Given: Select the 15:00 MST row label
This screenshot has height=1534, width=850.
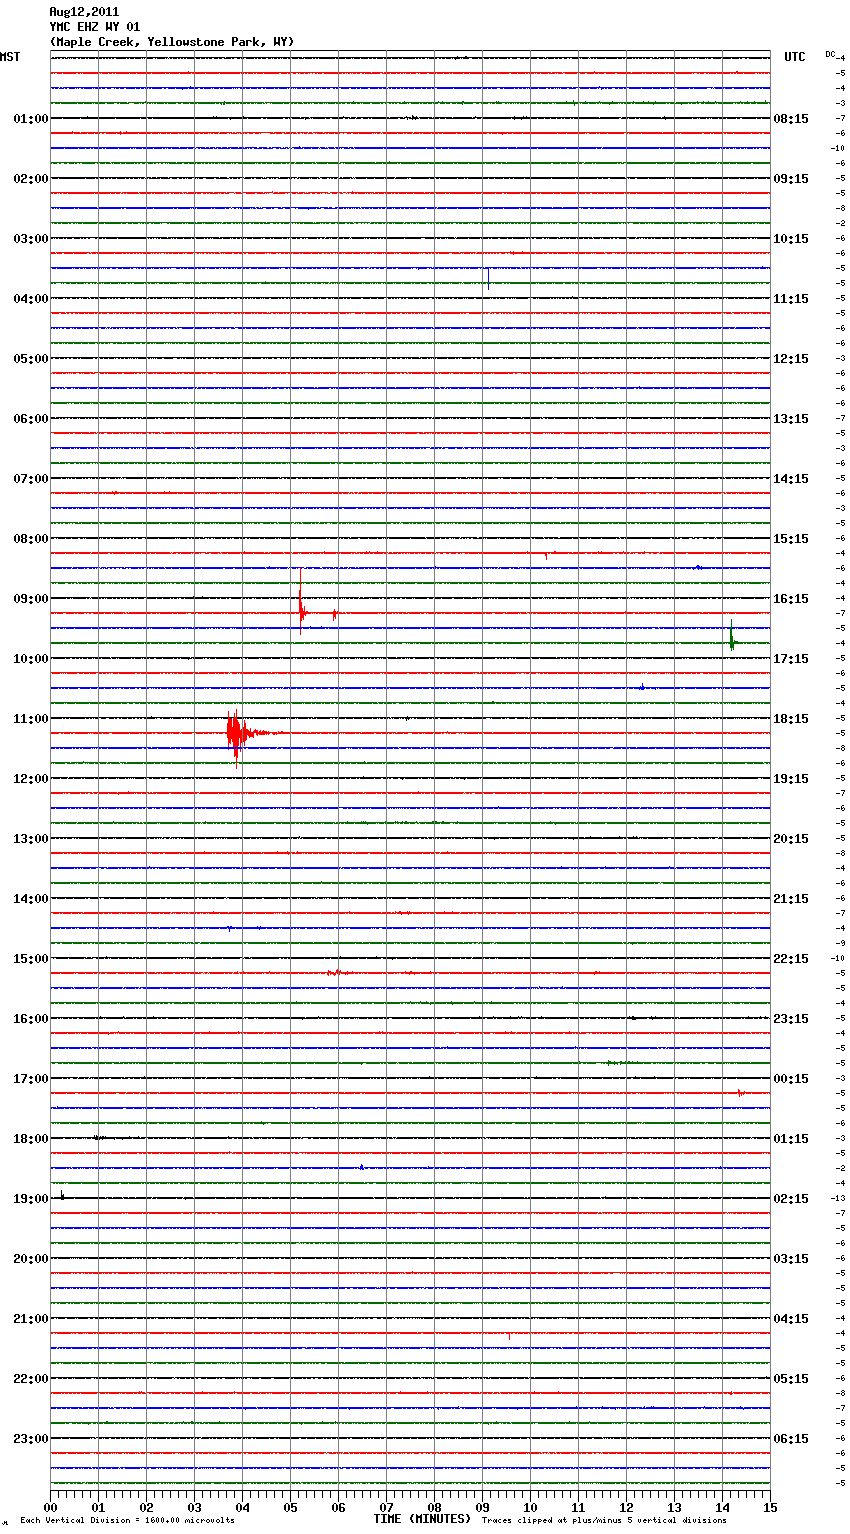Looking at the screenshot, I should [x=31, y=959].
